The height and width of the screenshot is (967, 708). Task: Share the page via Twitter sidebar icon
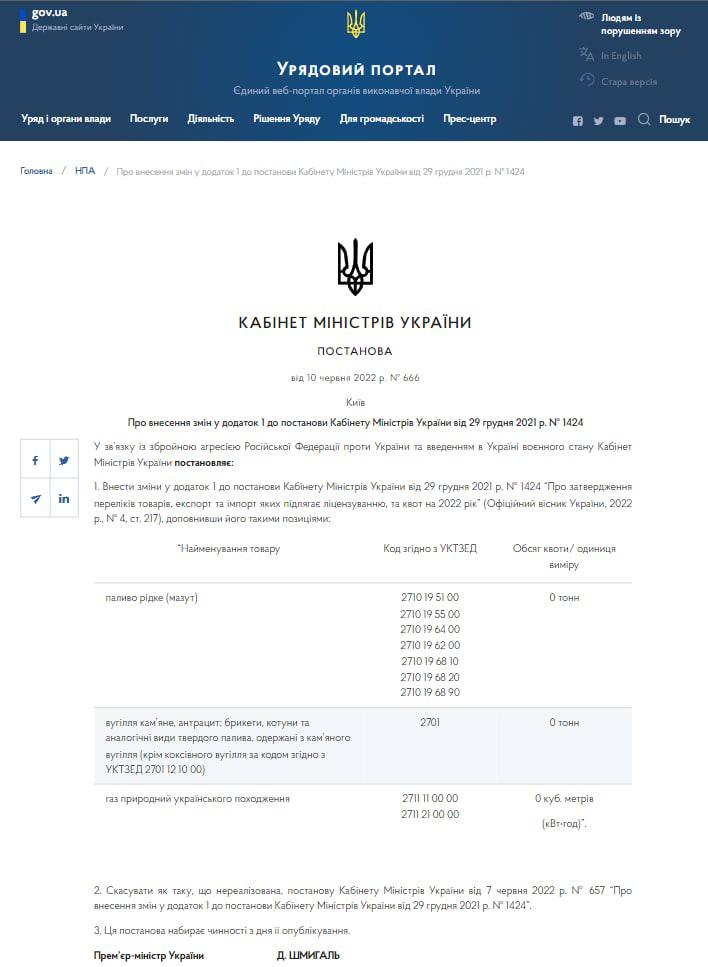(64, 460)
